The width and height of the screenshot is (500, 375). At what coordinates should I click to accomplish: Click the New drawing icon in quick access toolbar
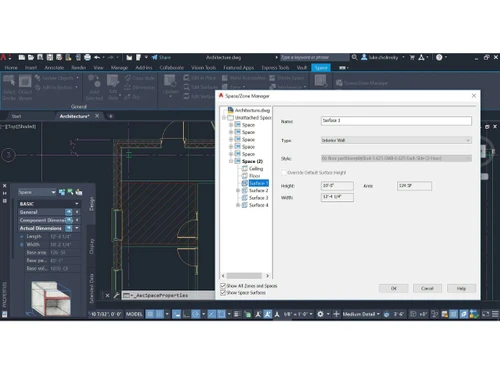point(22,57)
